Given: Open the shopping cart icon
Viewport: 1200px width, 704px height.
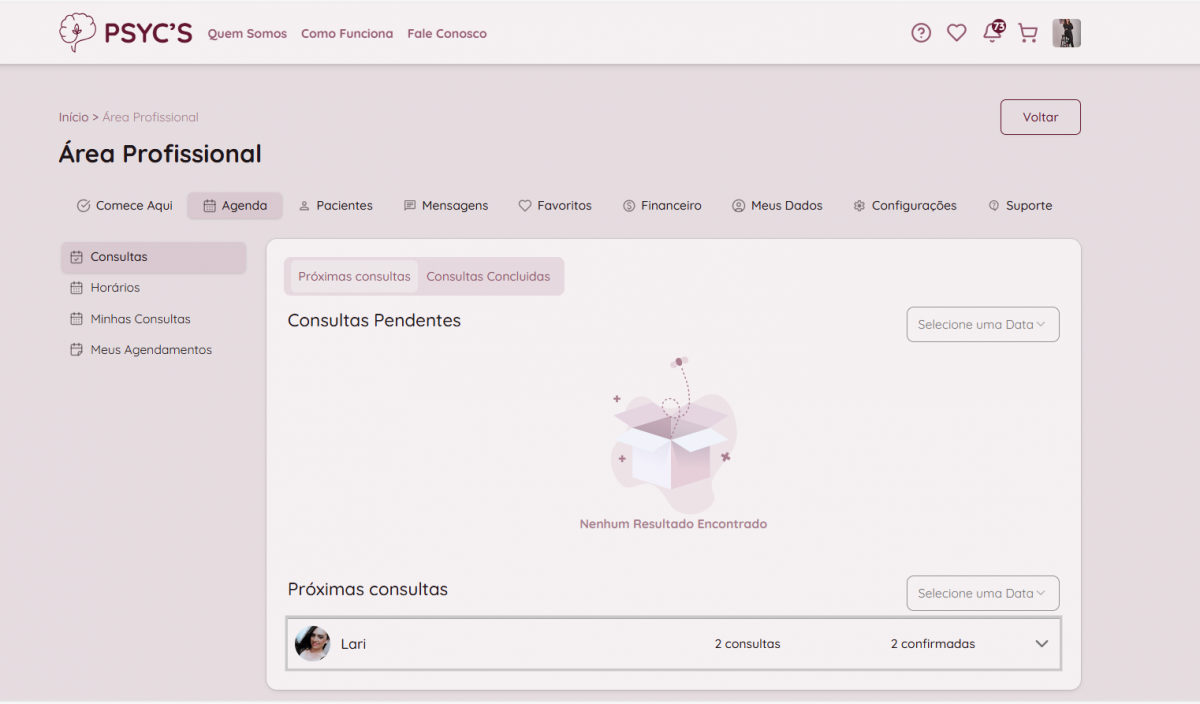Looking at the screenshot, I should pos(1027,33).
